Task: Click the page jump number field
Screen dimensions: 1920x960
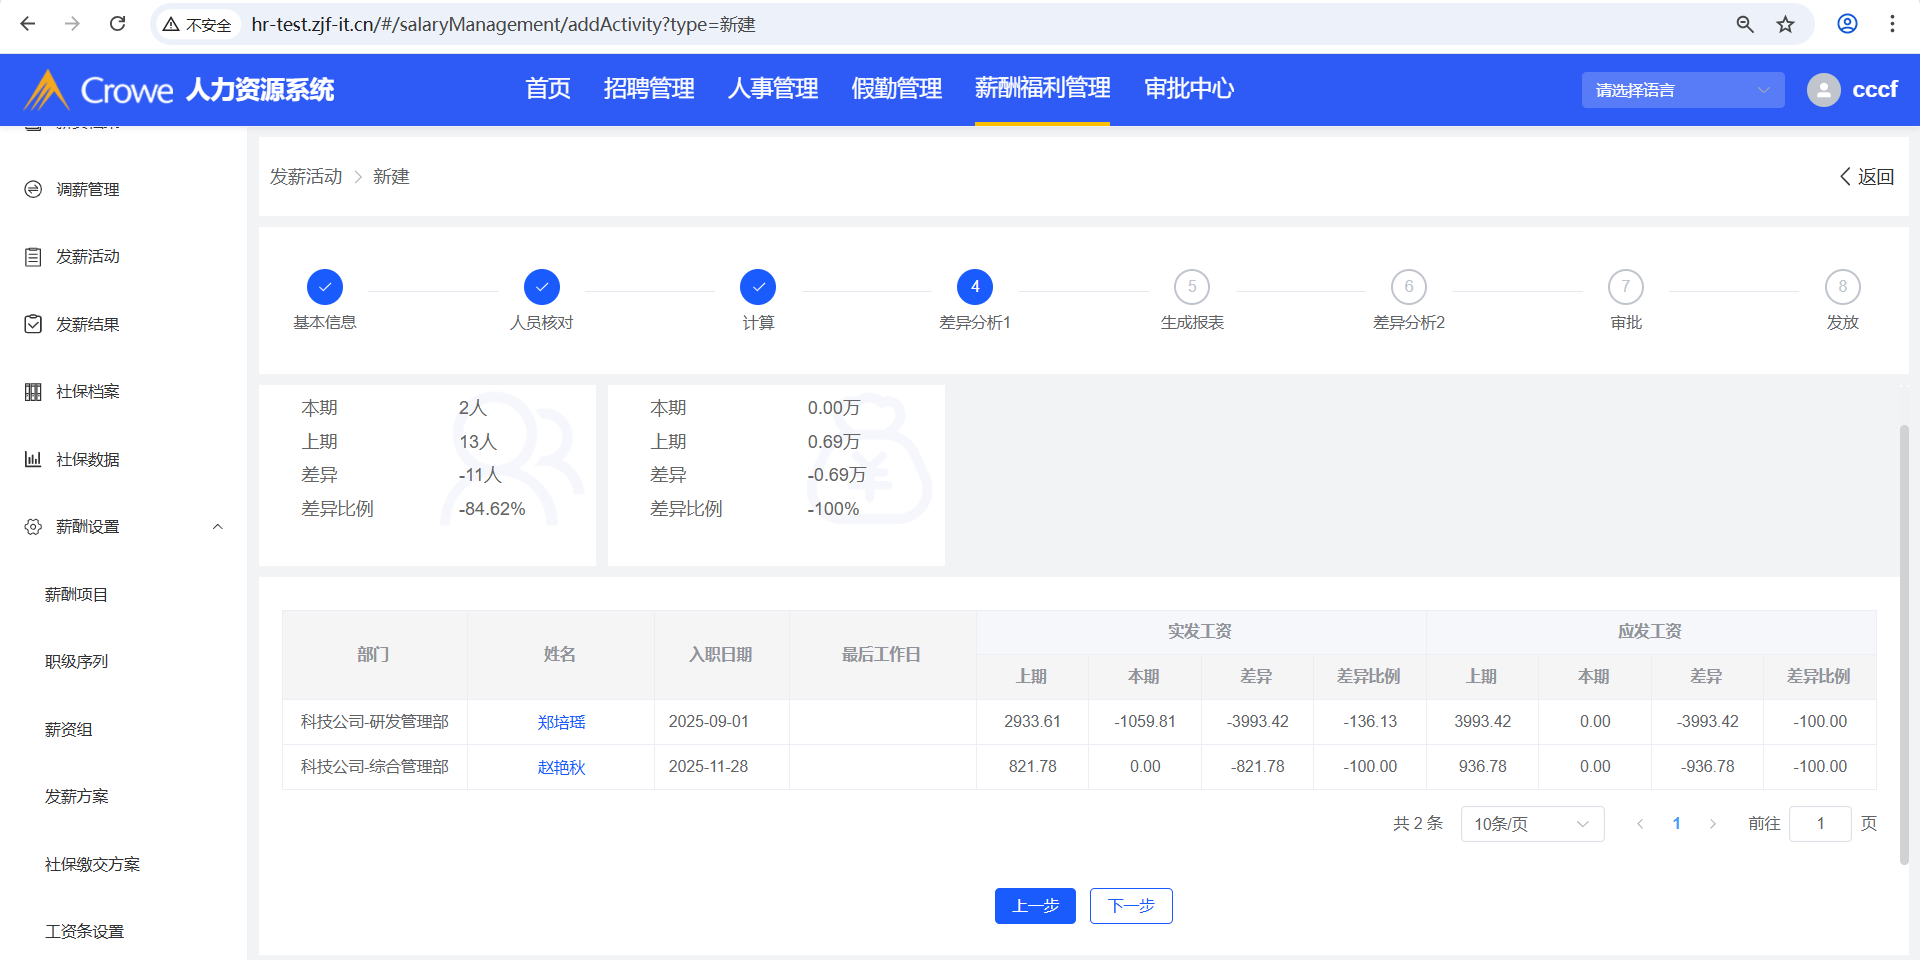Action: [1819, 824]
